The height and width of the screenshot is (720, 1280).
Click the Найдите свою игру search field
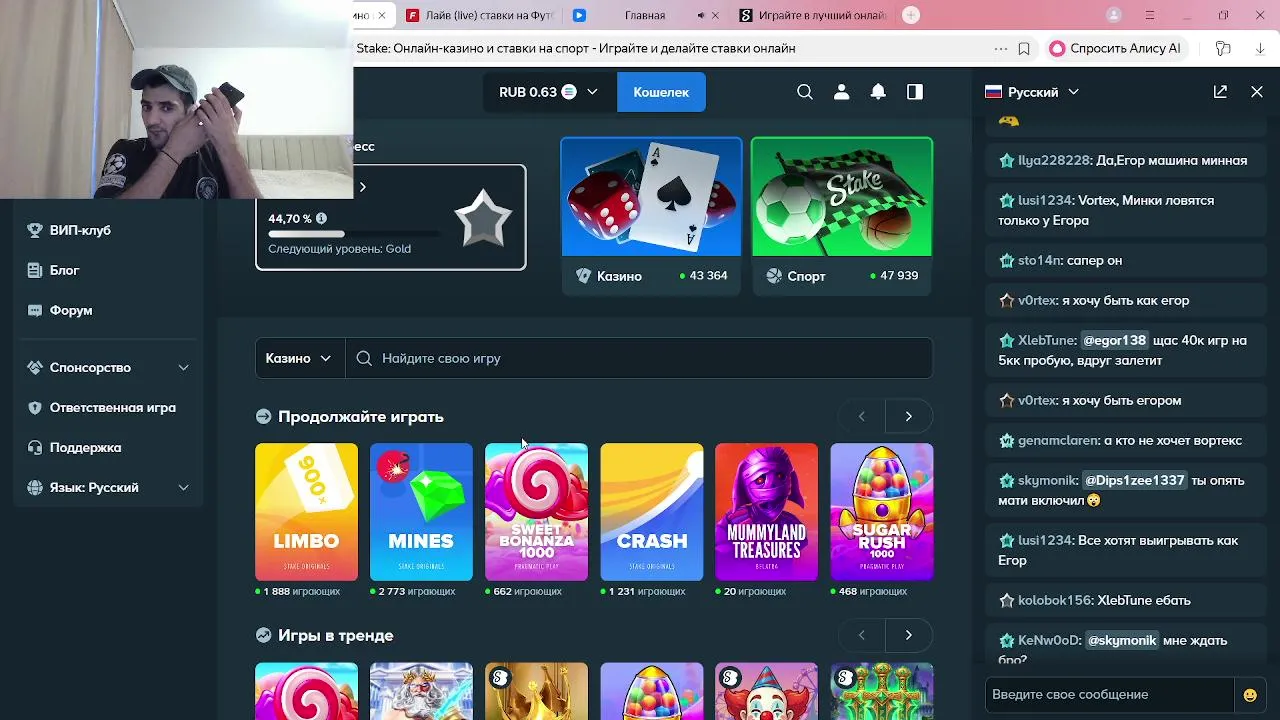point(639,358)
